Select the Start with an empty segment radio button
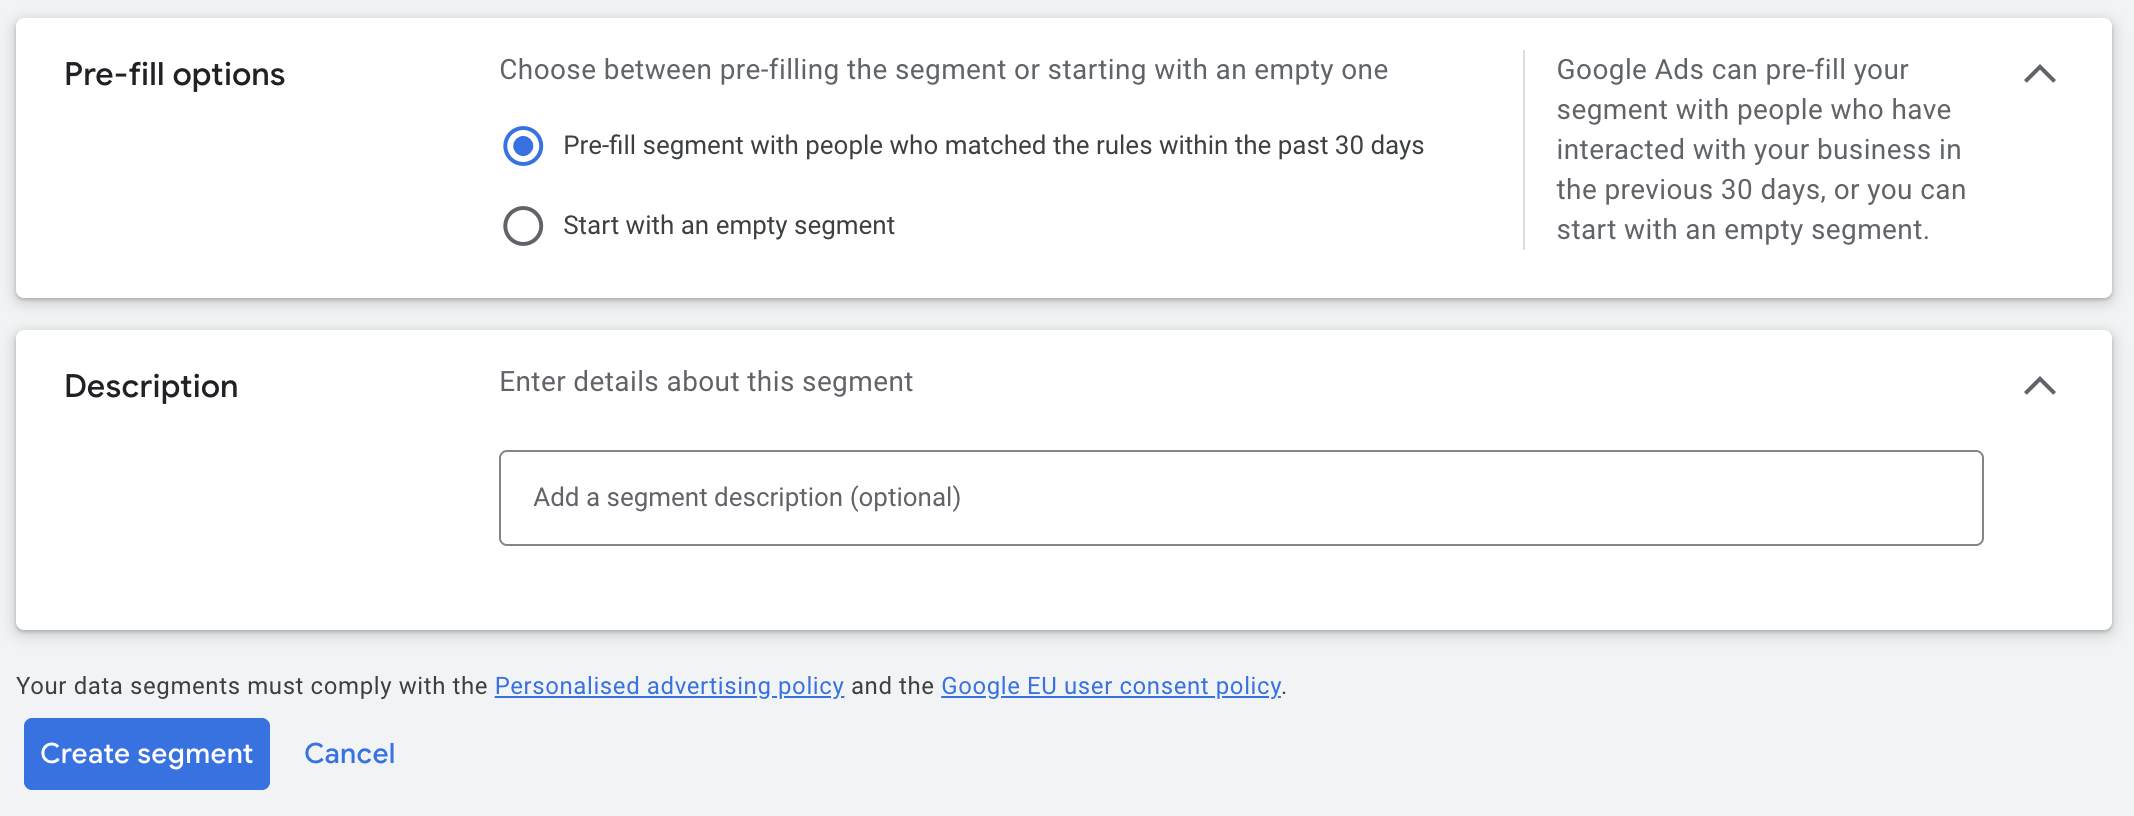The height and width of the screenshot is (816, 2134). click(523, 226)
